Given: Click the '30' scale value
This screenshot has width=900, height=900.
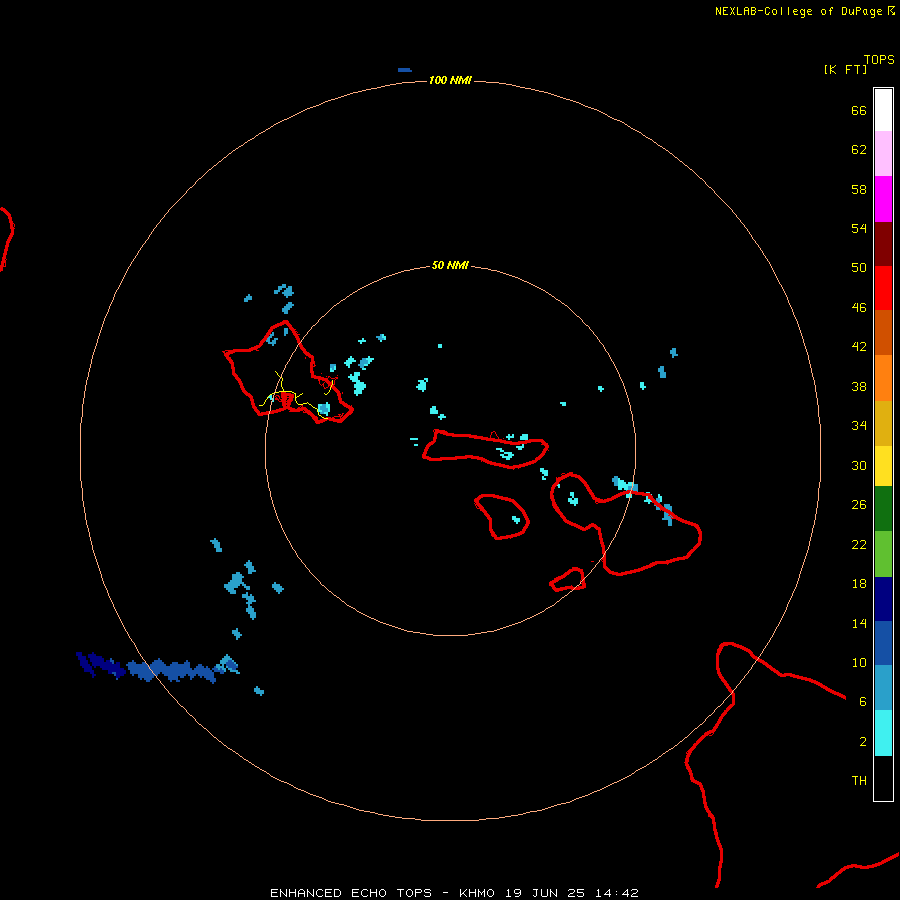Looking at the screenshot, I should [859, 465].
